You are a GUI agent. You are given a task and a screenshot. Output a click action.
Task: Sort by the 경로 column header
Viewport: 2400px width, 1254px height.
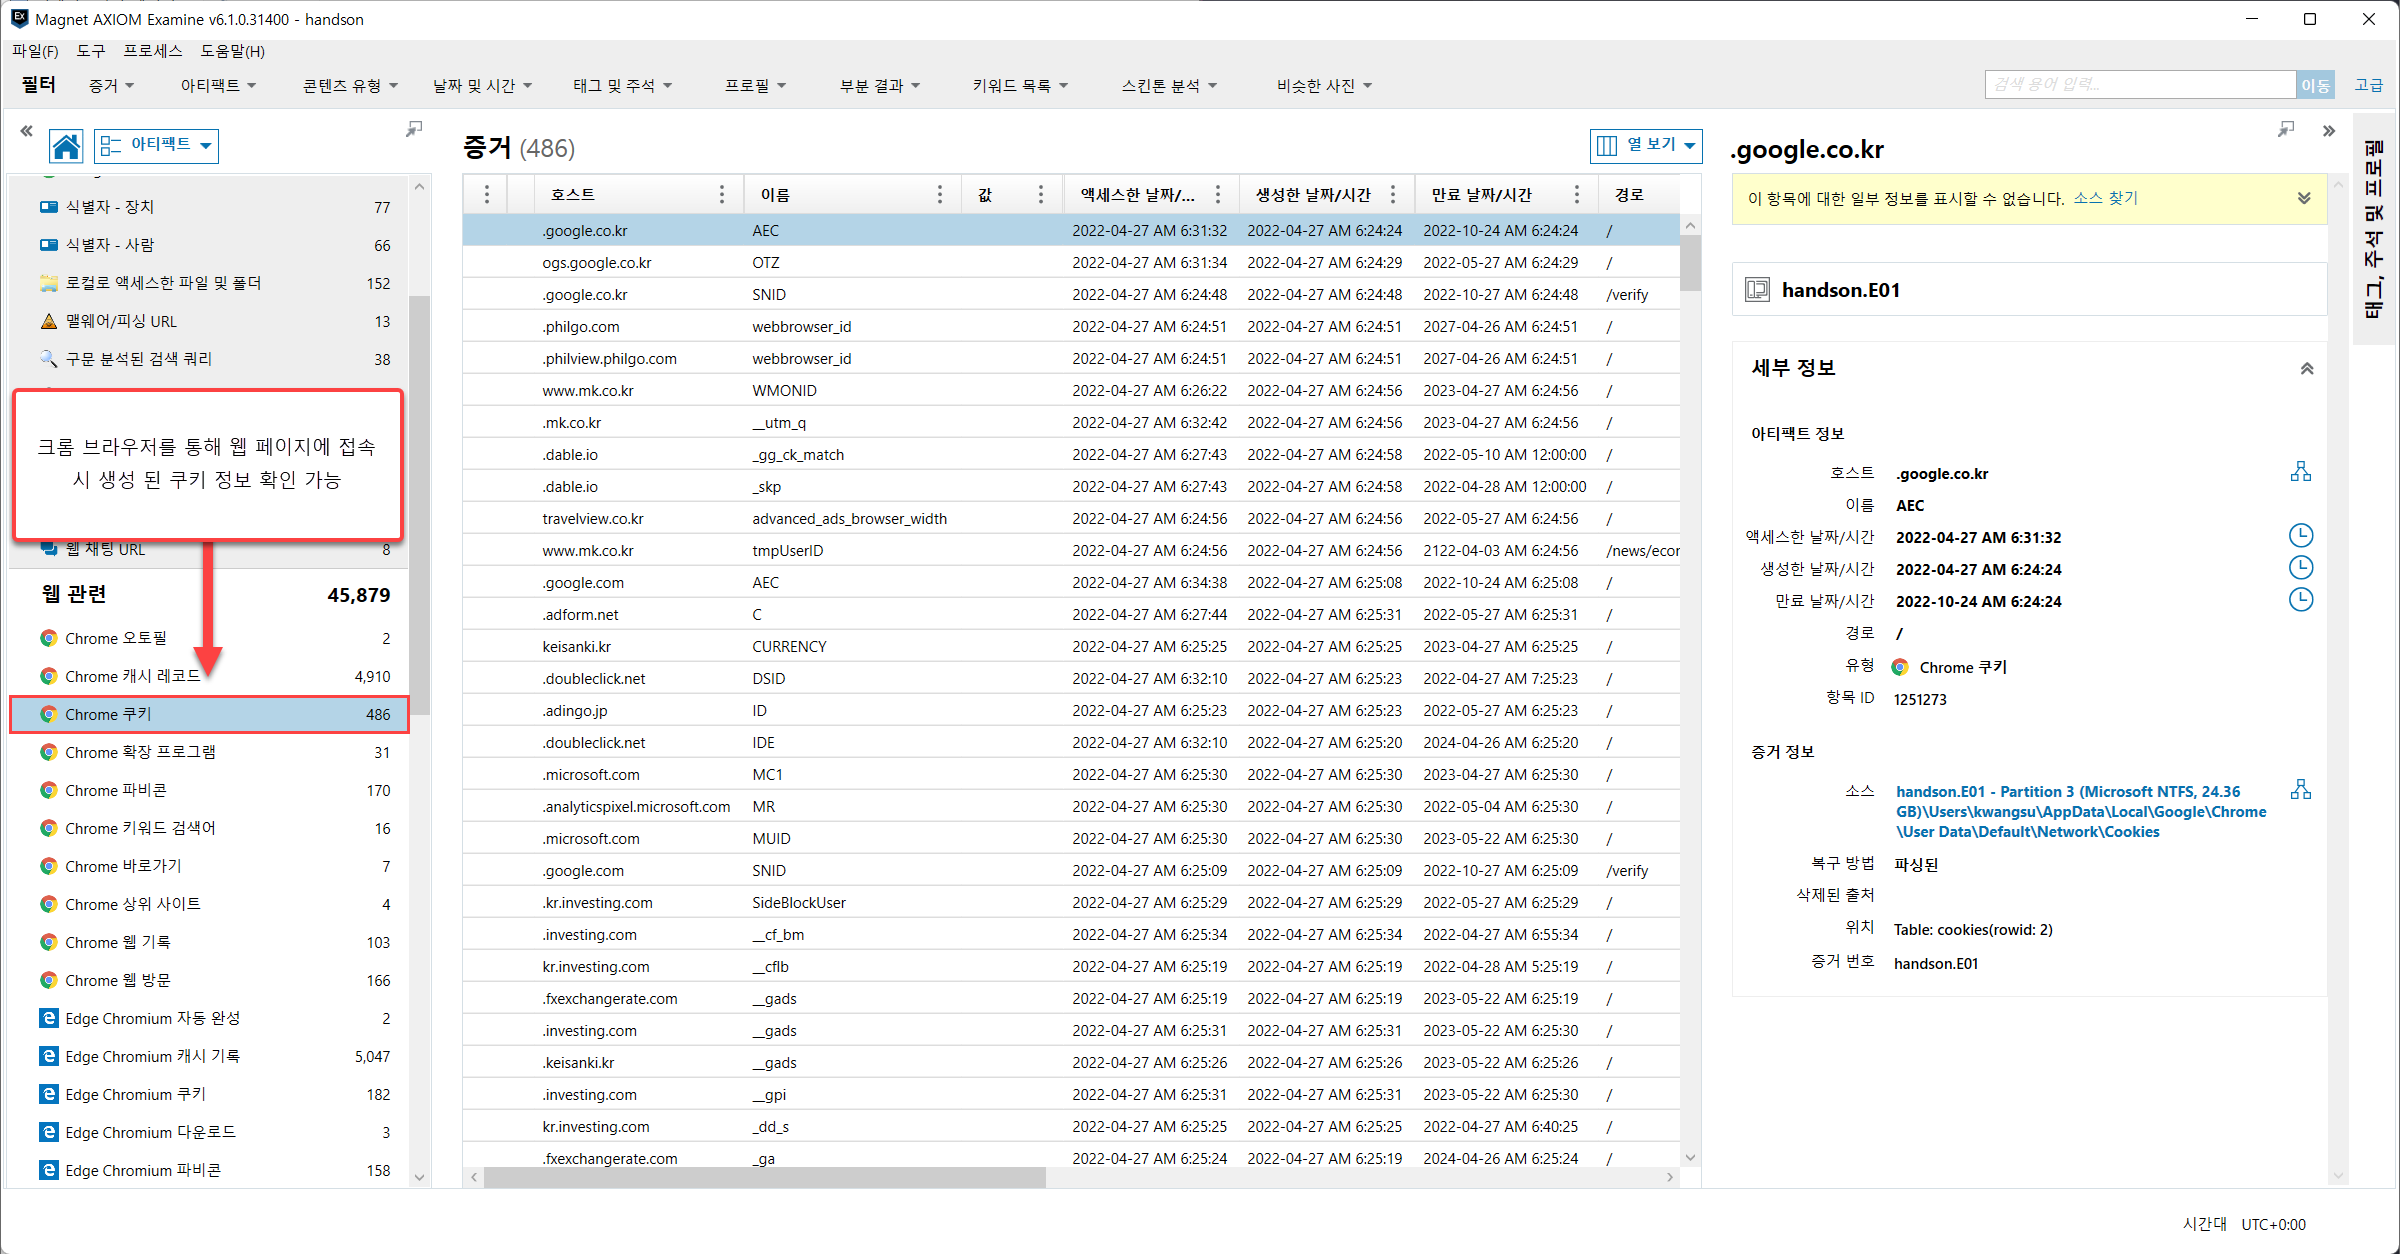coord(1629,195)
